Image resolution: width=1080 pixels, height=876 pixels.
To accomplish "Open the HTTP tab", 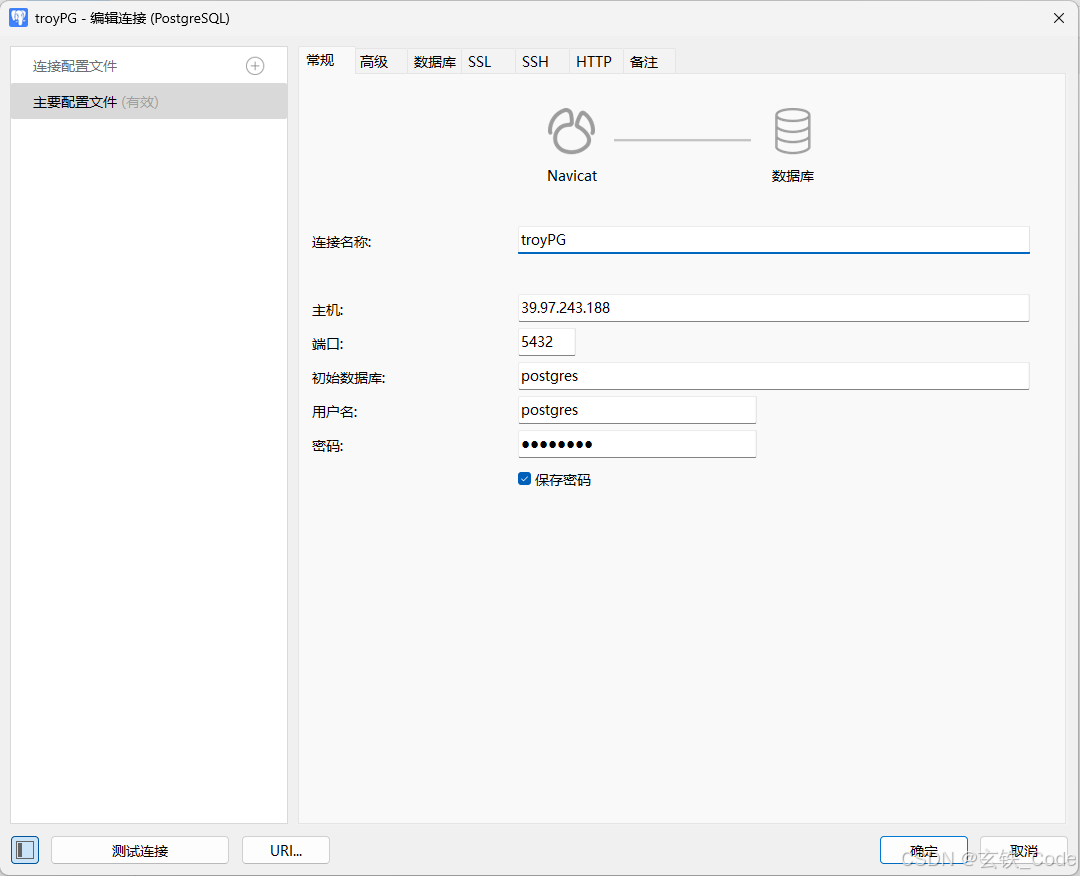I will pos(596,61).
